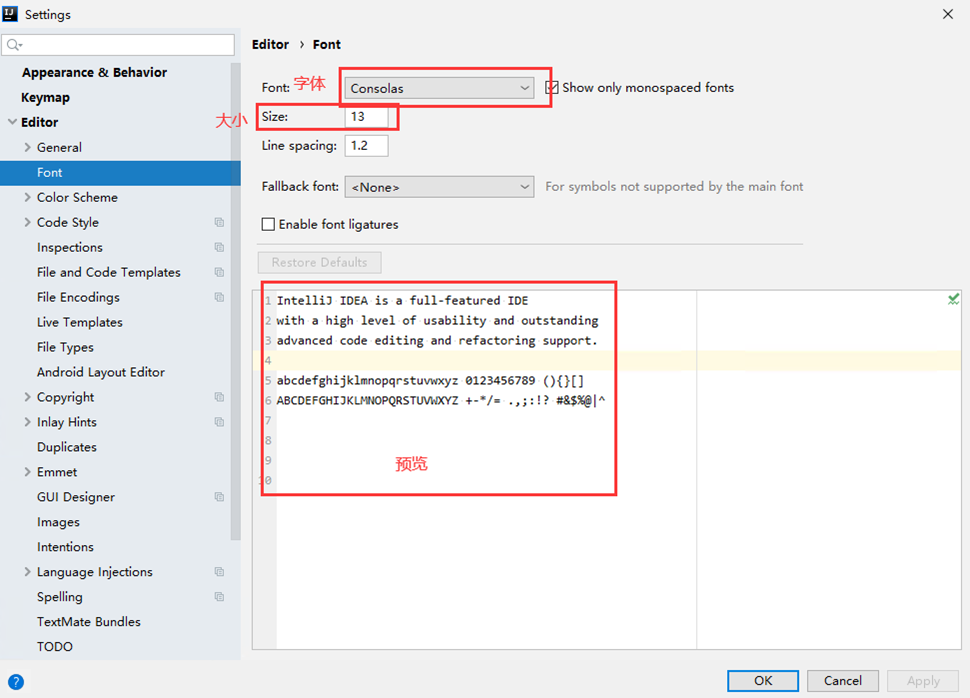Screen dimensions: 970x698
Task: Expand the Inlay Hints node
Action: click(x=27, y=422)
